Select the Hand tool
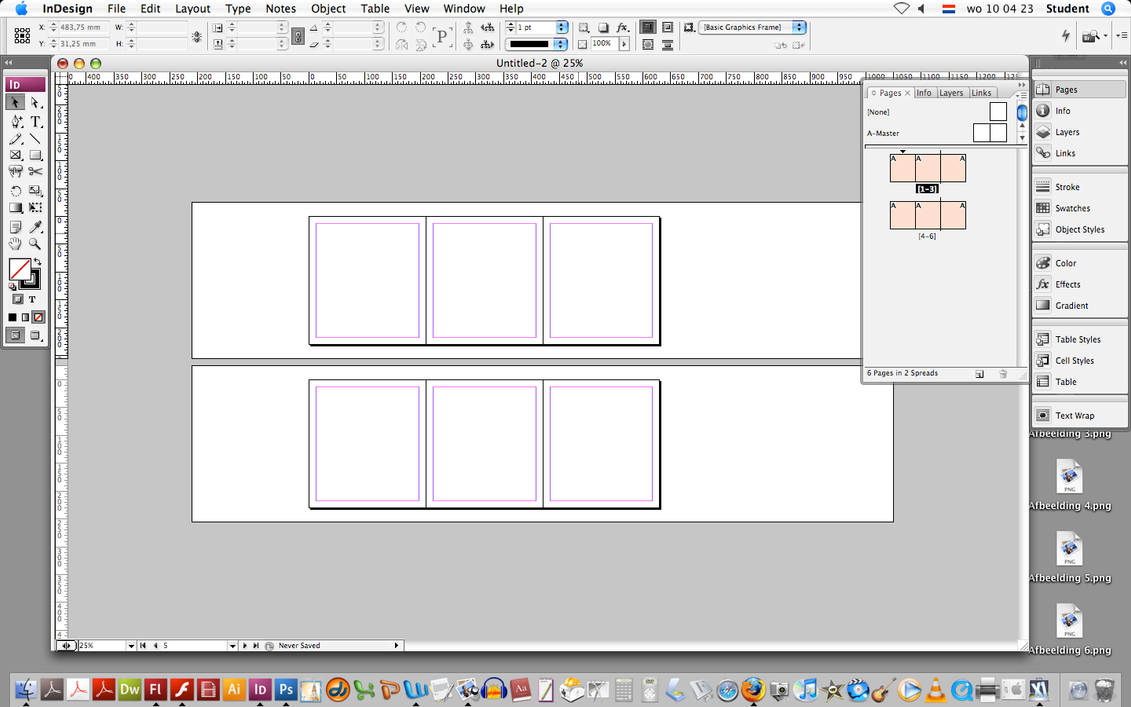Screen dimensions: 1131x707 tap(16, 244)
